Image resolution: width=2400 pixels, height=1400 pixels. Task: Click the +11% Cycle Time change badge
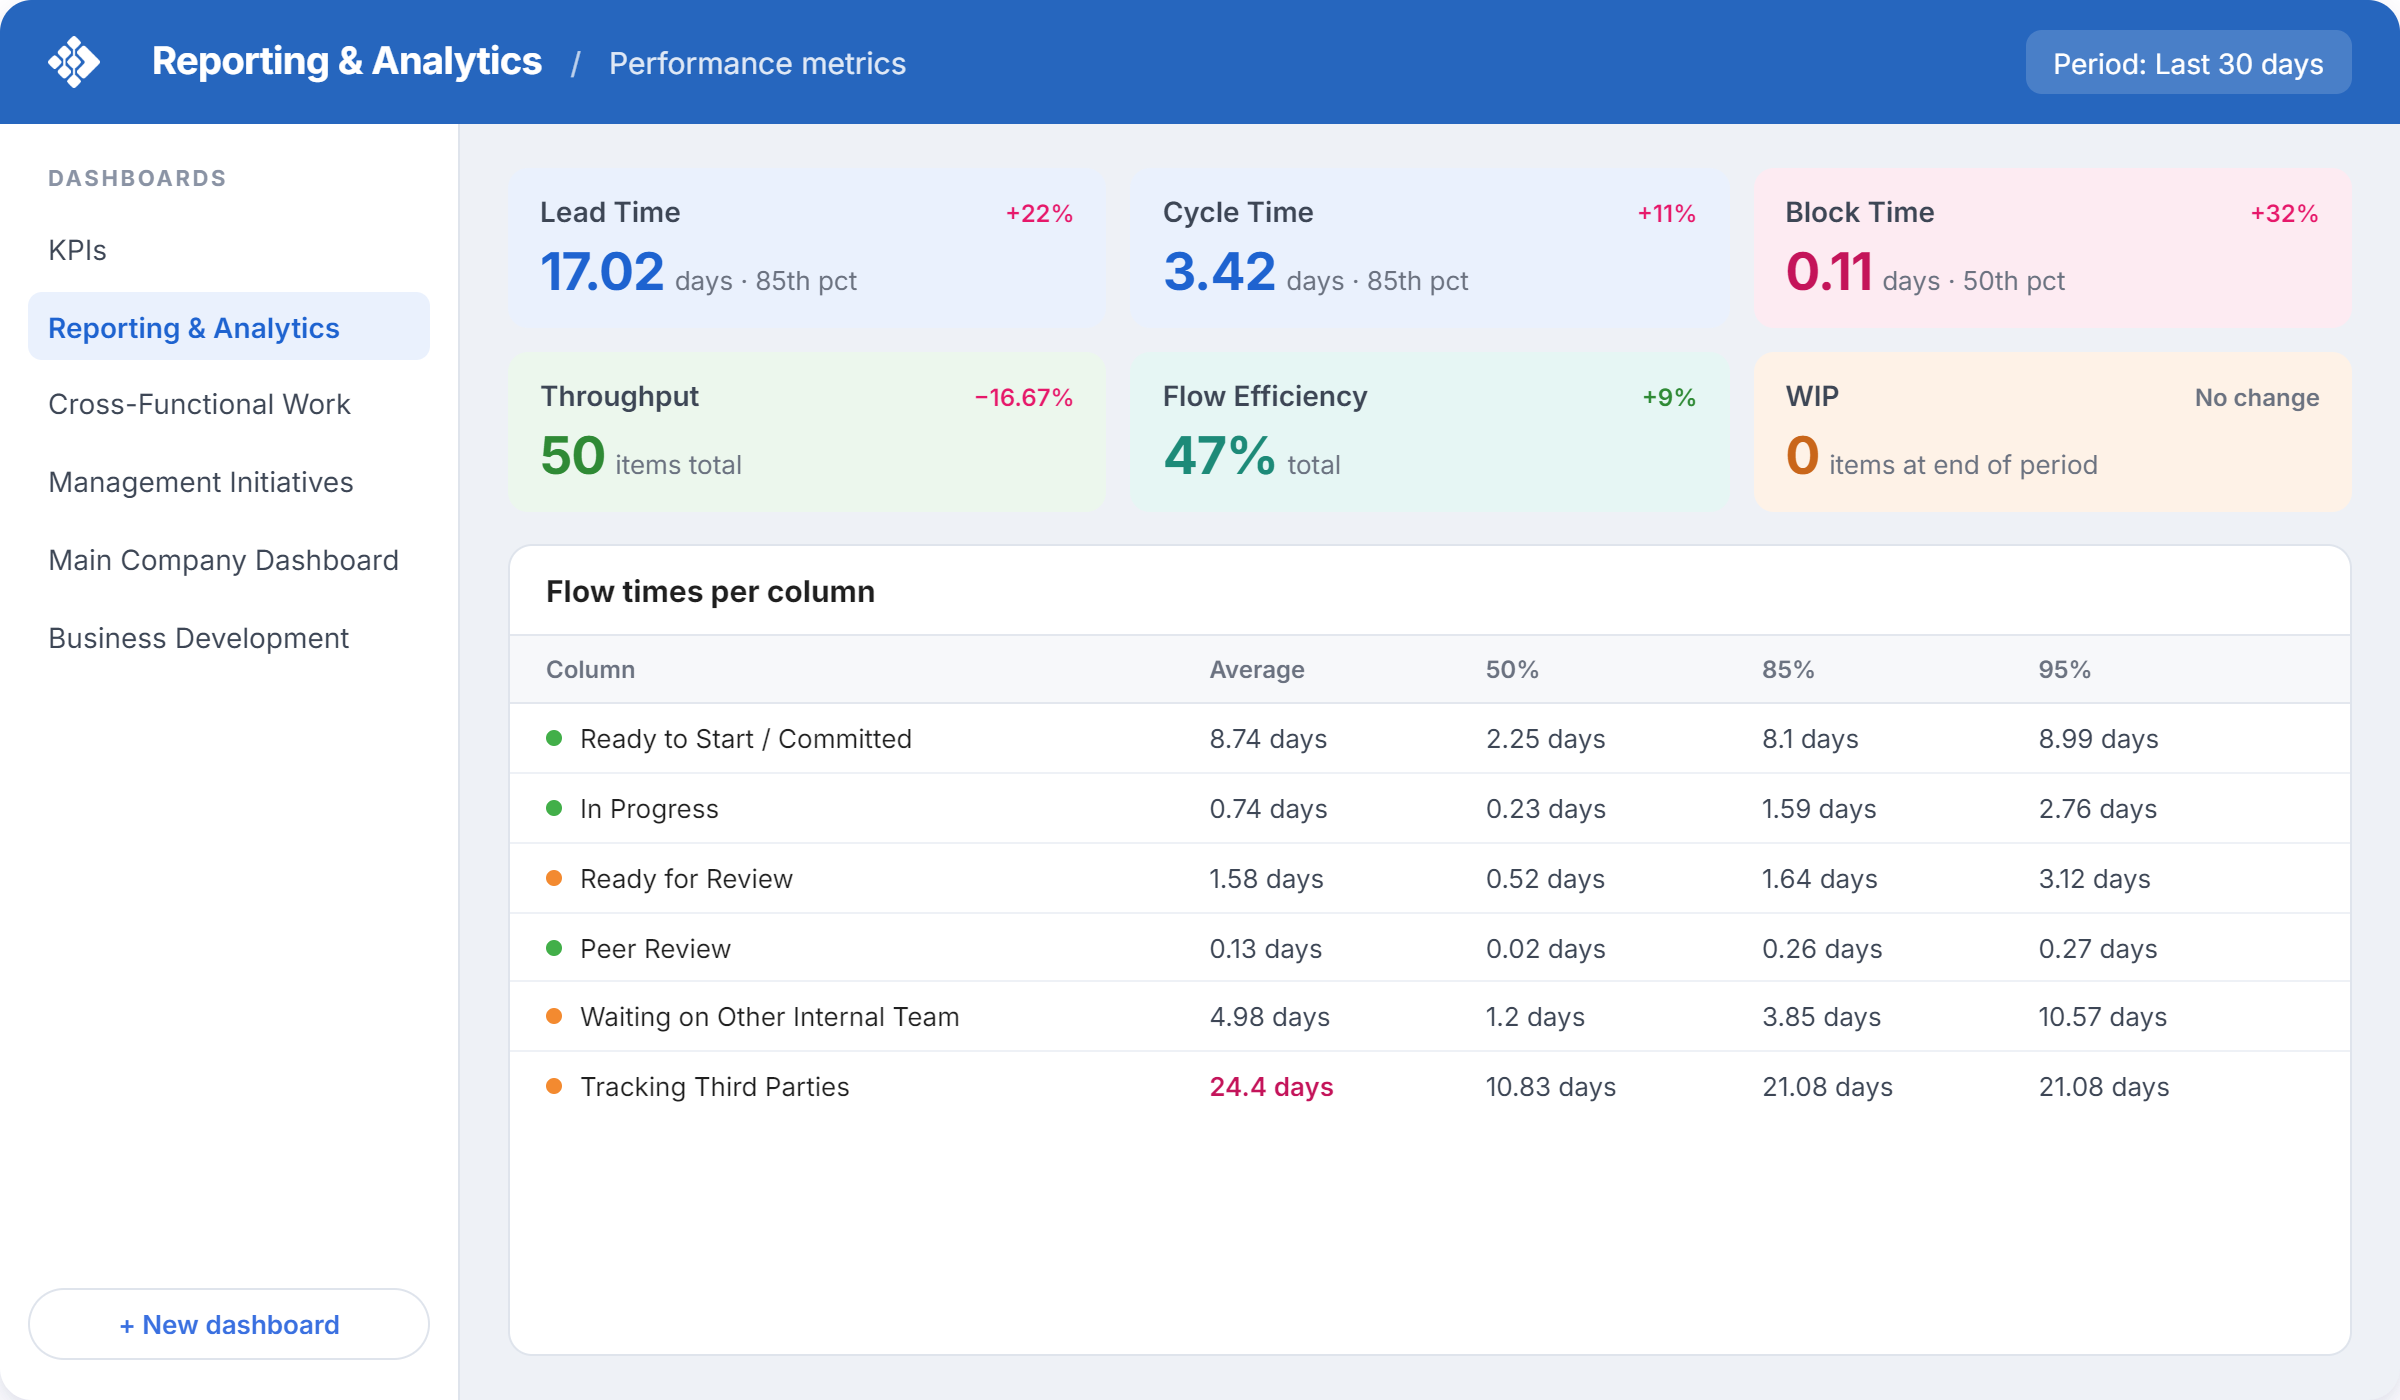coord(1666,213)
